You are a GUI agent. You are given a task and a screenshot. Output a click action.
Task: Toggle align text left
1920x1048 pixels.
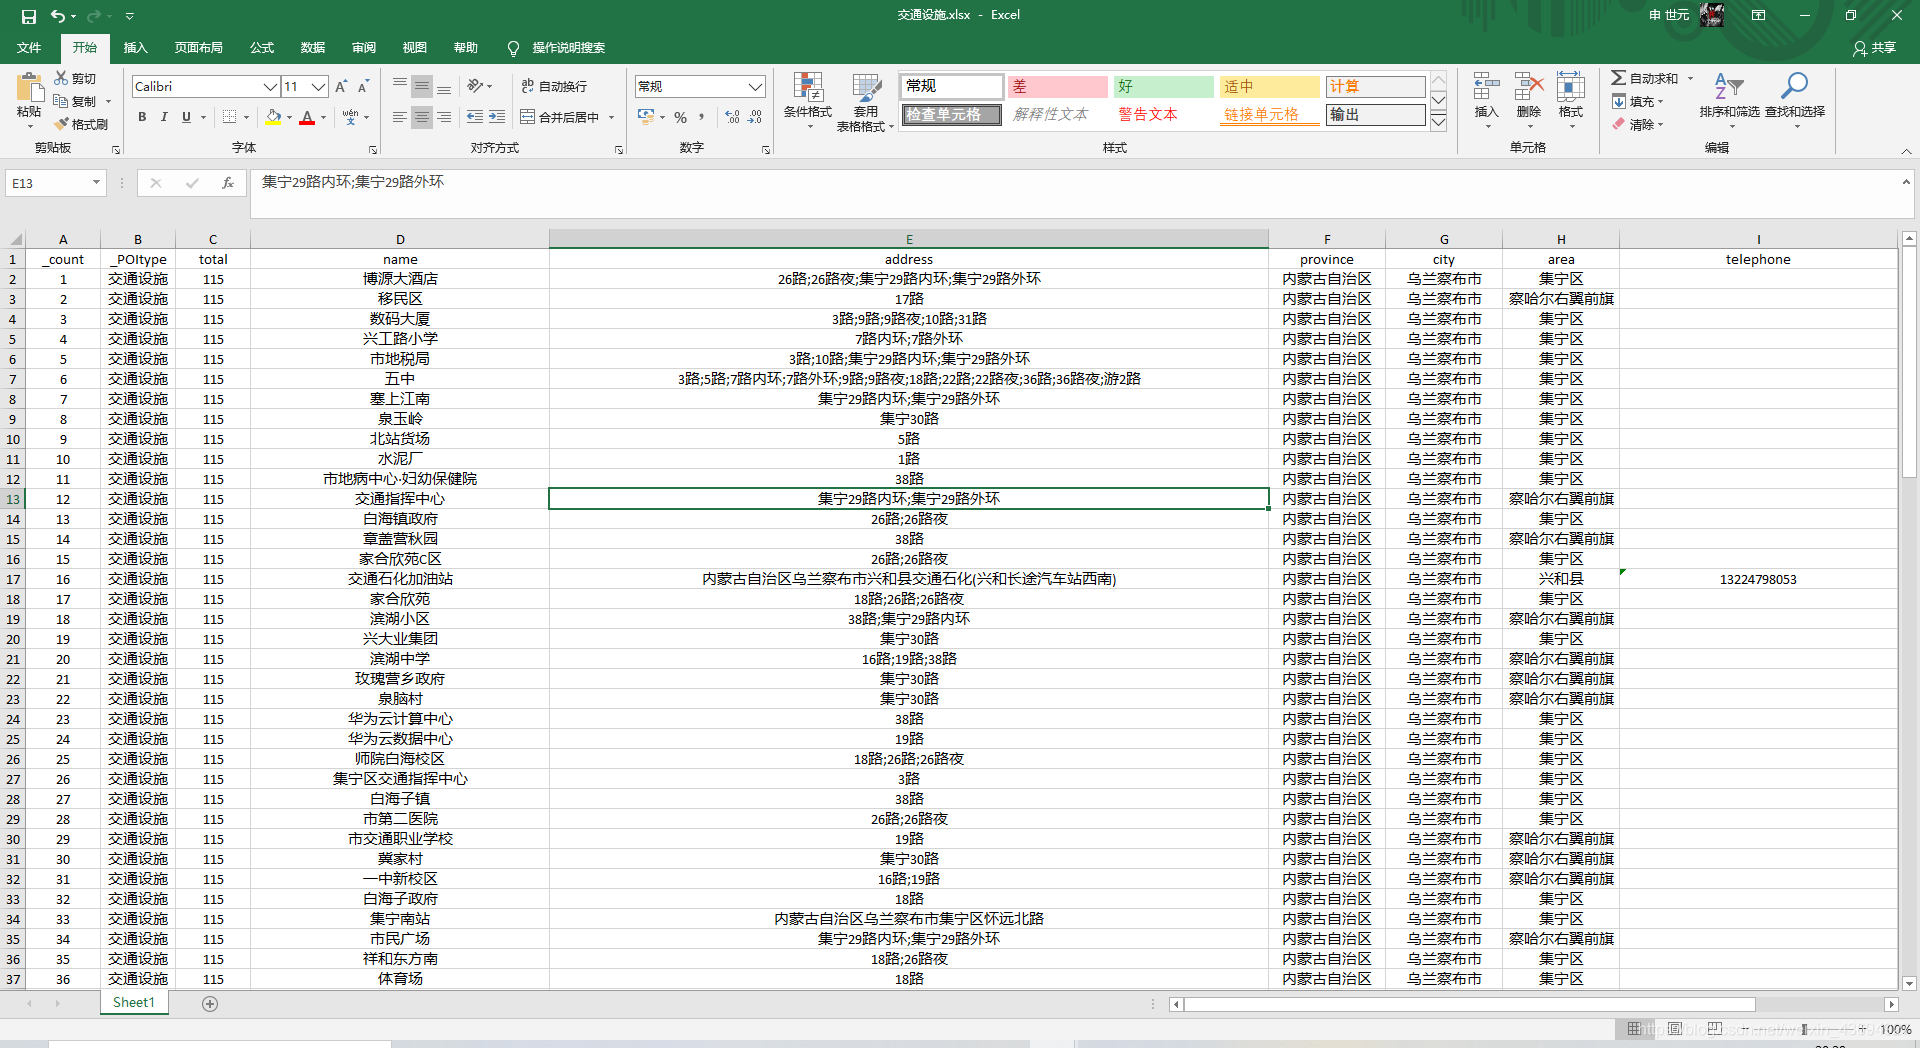click(400, 117)
